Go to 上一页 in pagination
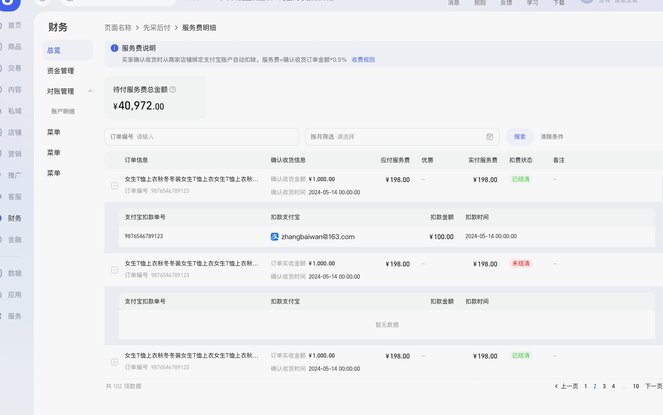 coord(567,386)
